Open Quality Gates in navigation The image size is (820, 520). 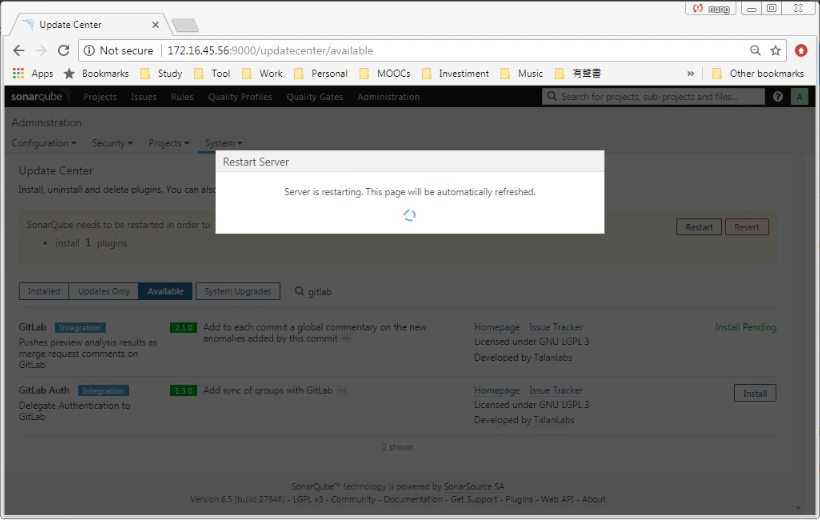pos(315,97)
